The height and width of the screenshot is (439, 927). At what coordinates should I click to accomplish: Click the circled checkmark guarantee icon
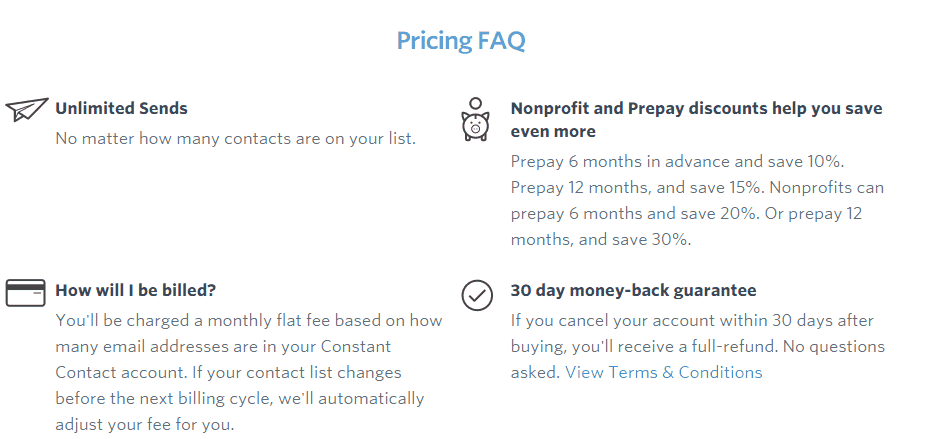pos(477,295)
